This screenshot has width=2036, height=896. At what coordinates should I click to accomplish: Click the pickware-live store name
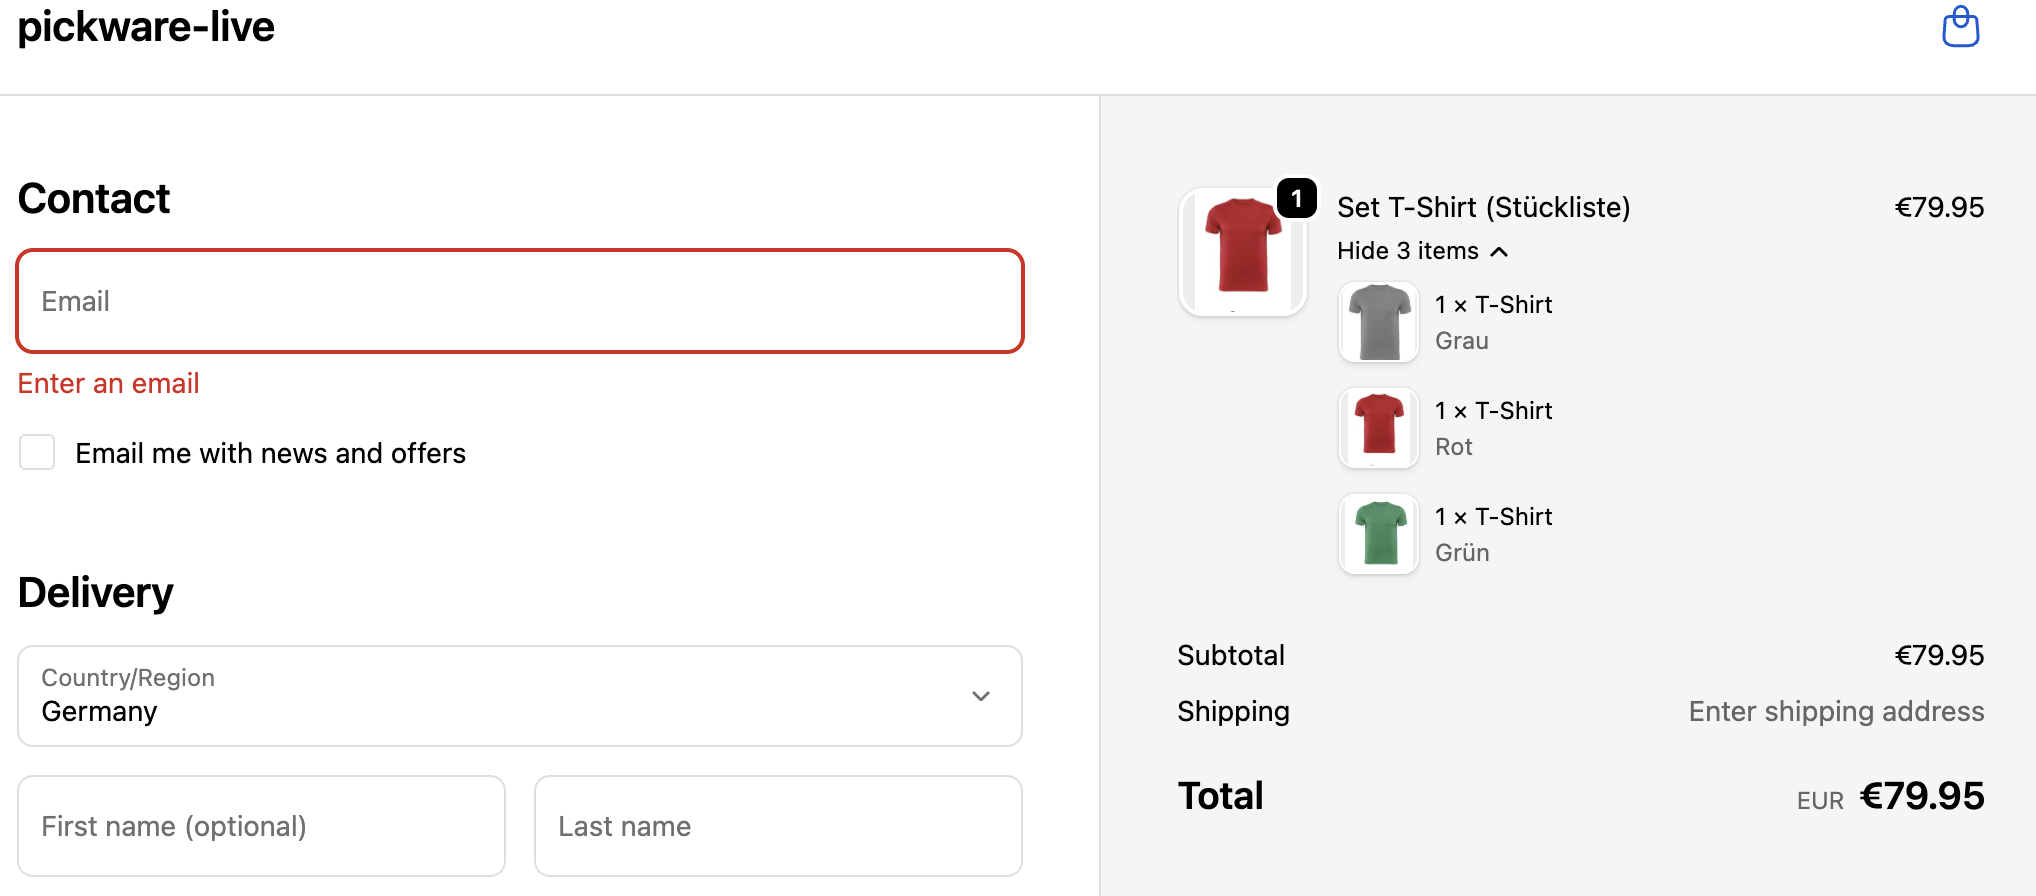[x=146, y=27]
